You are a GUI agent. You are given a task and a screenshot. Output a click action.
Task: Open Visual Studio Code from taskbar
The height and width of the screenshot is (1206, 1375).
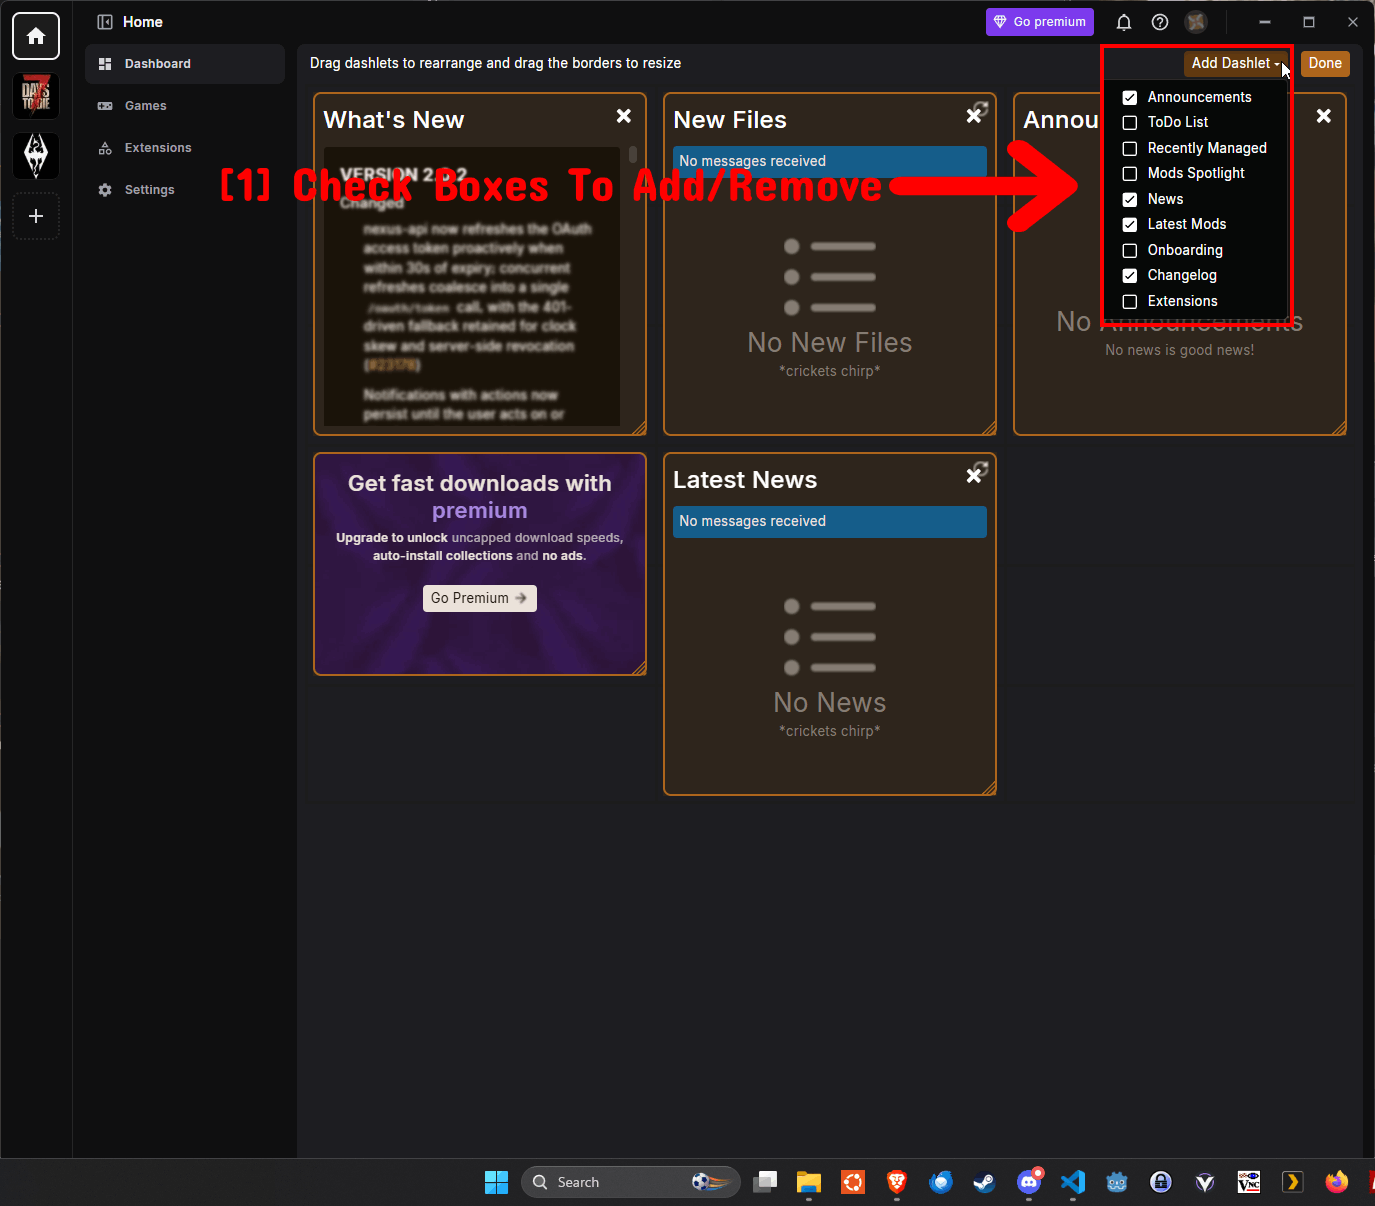[1073, 1182]
